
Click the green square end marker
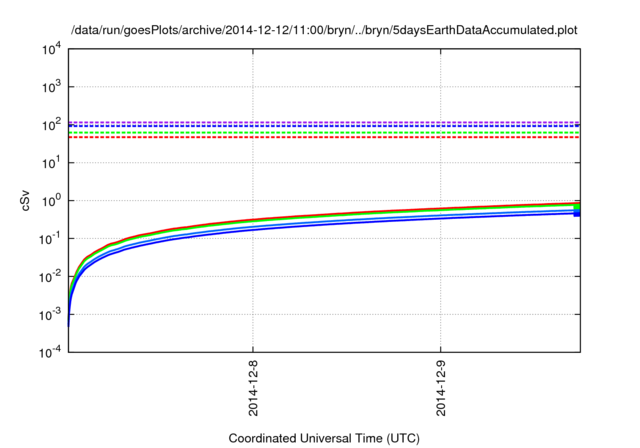[577, 207]
